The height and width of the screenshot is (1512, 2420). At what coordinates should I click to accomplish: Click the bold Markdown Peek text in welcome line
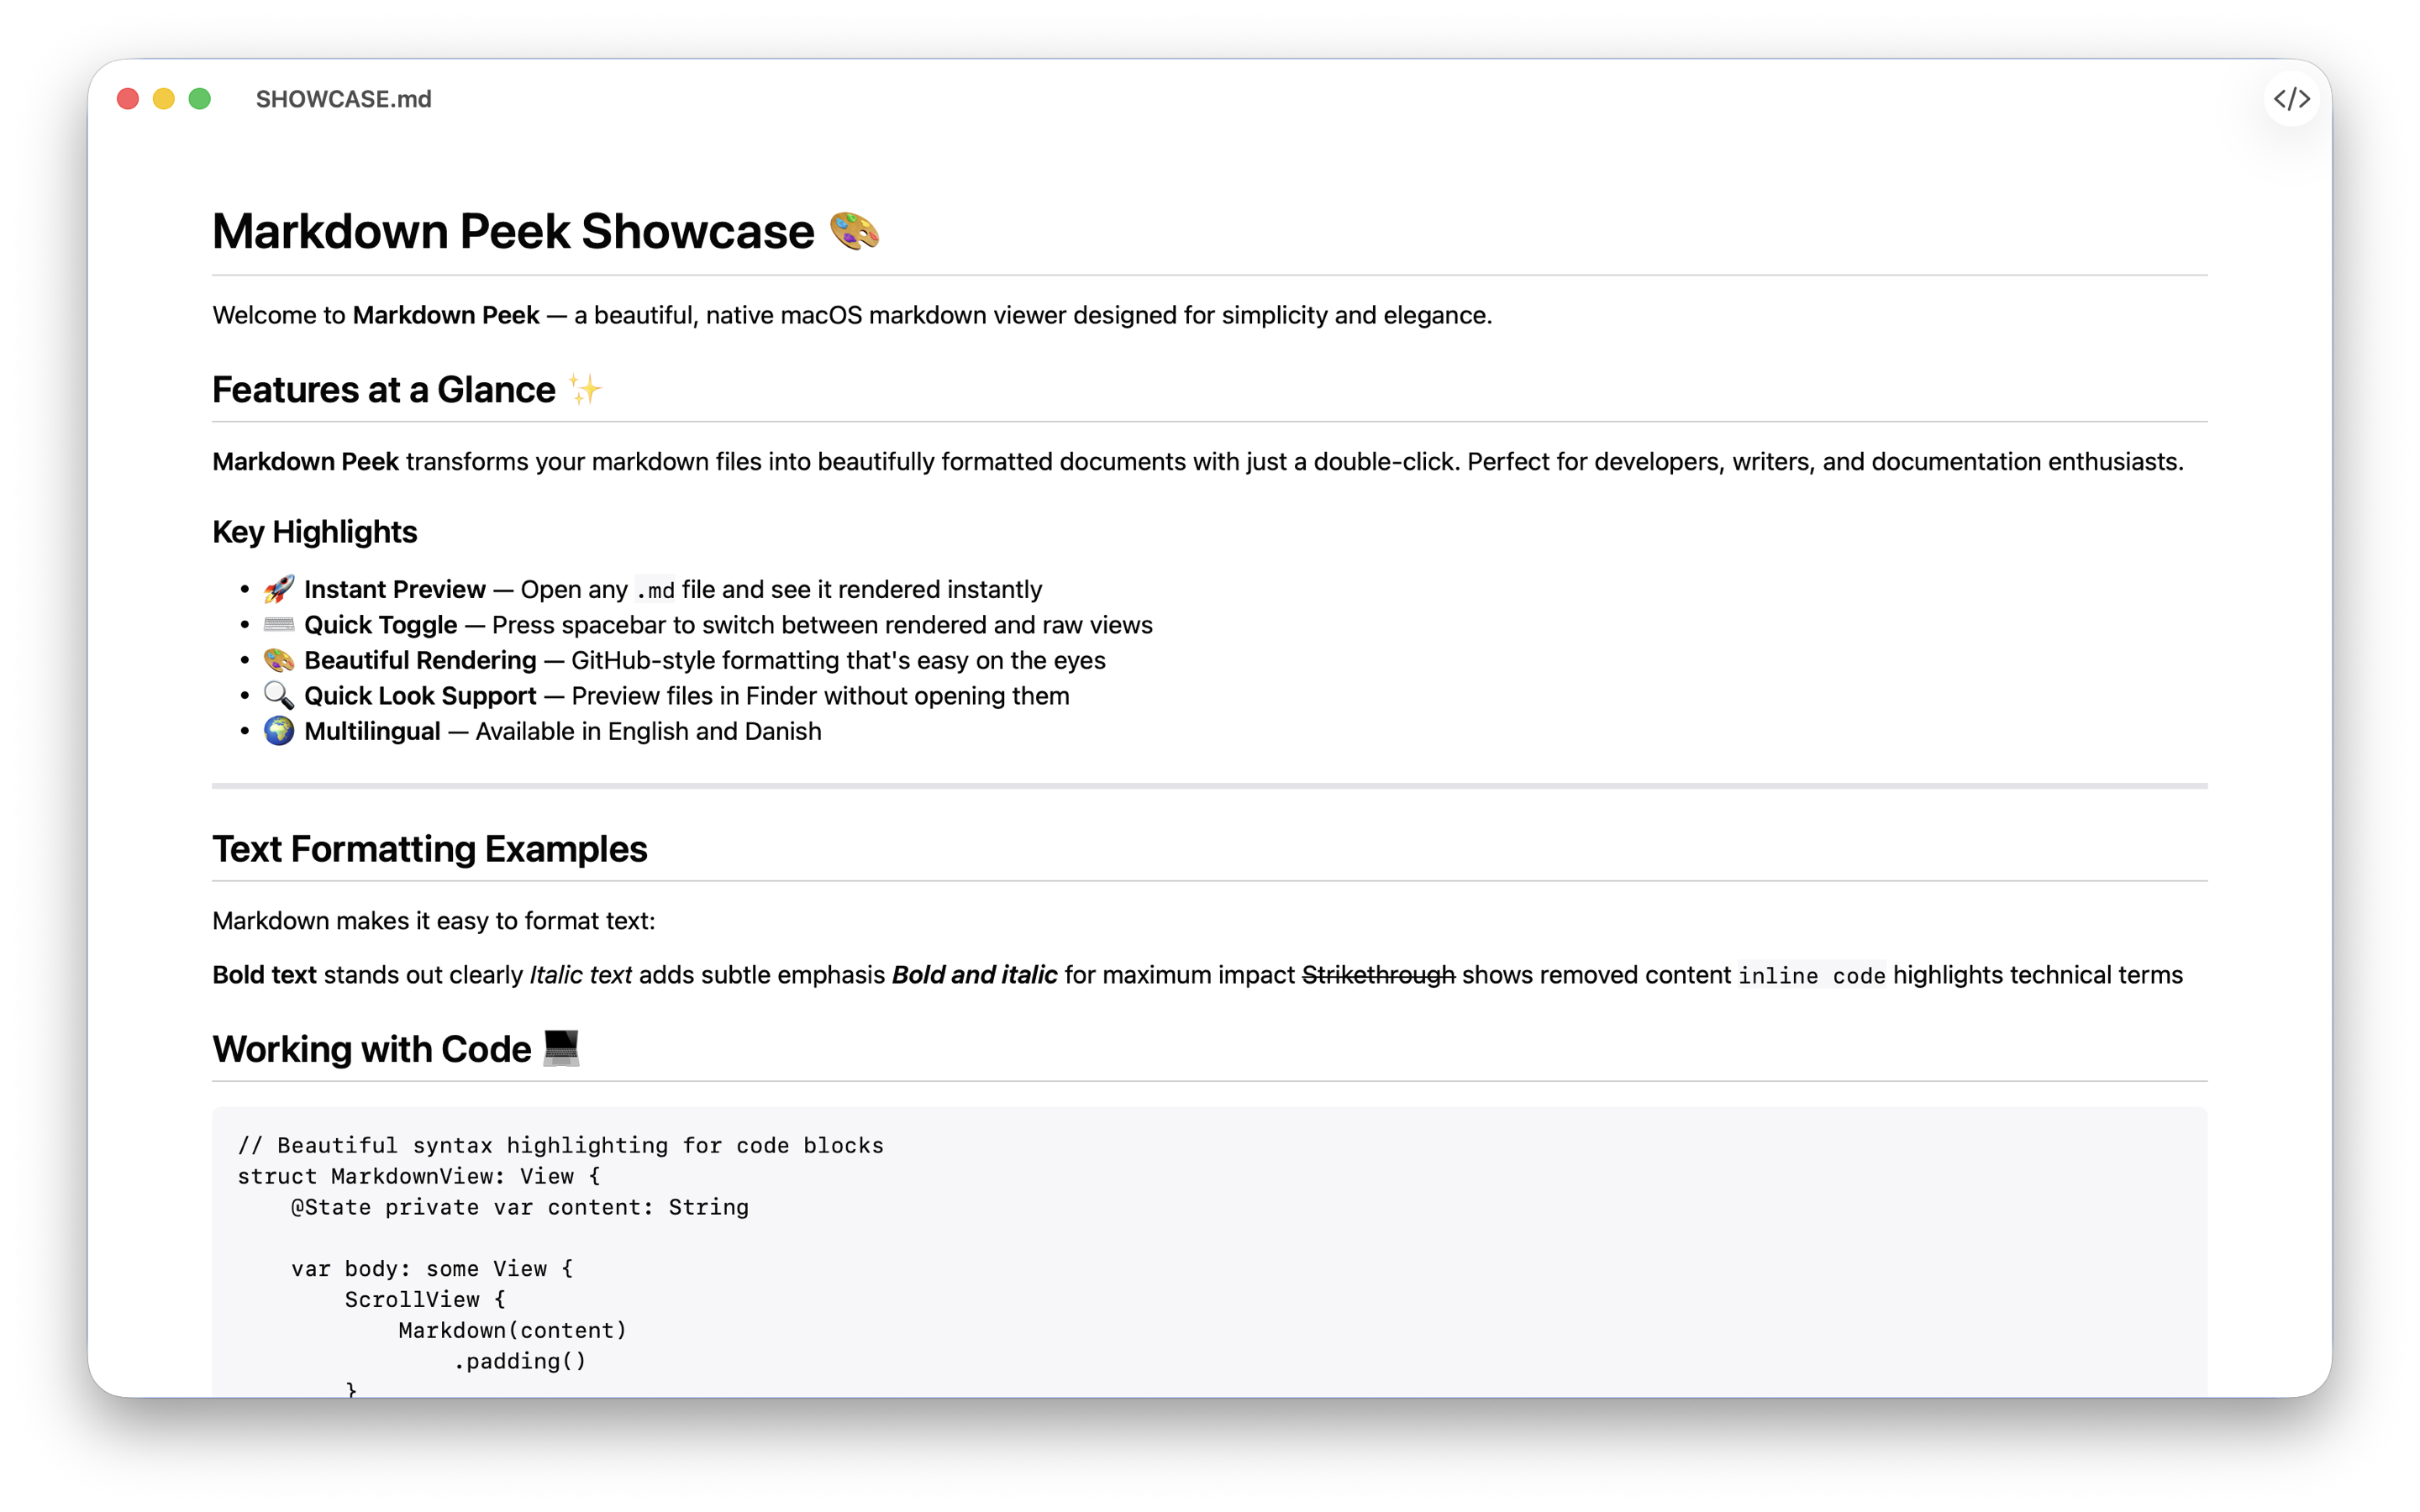coord(445,315)
